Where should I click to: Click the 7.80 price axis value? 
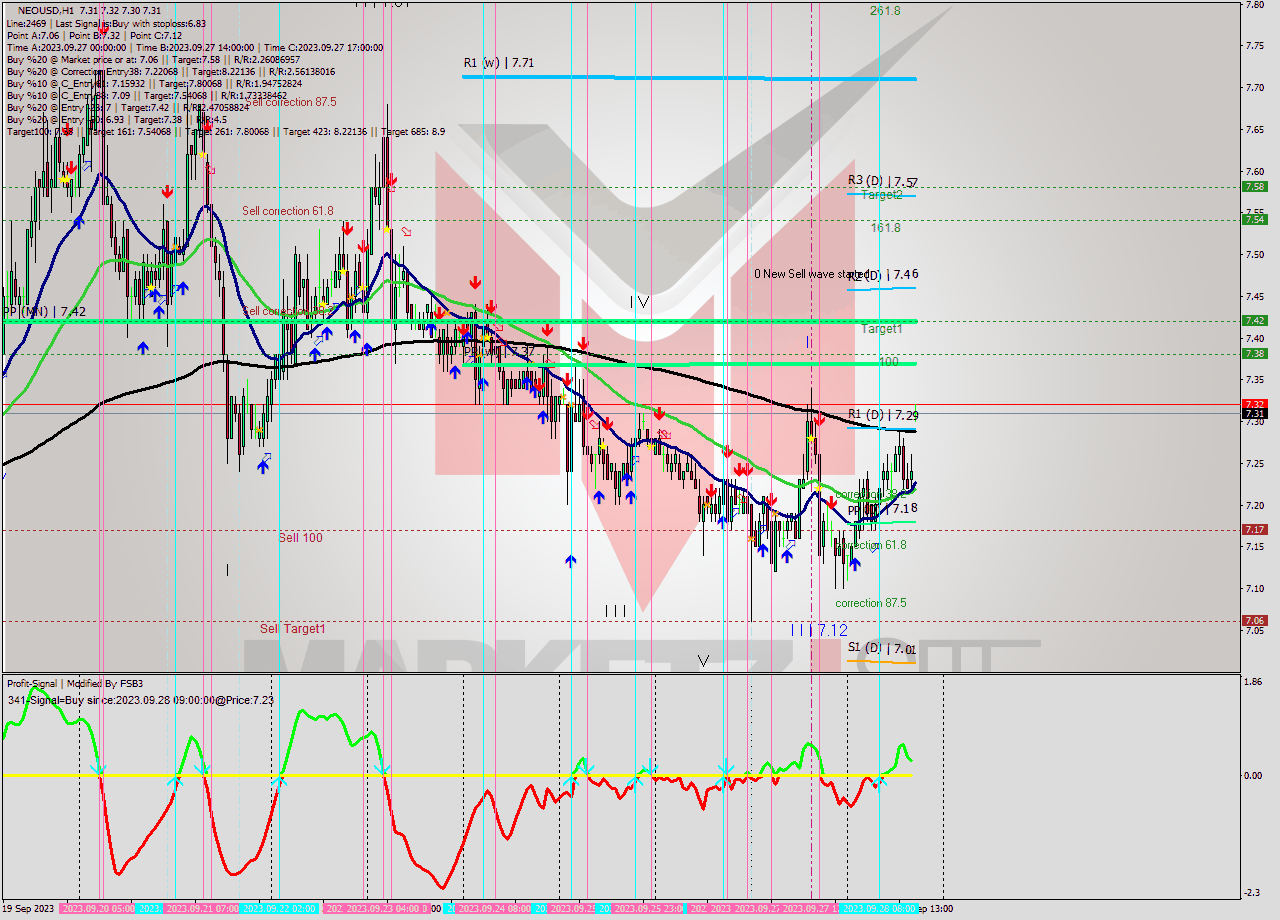(x=1255, y=5)
